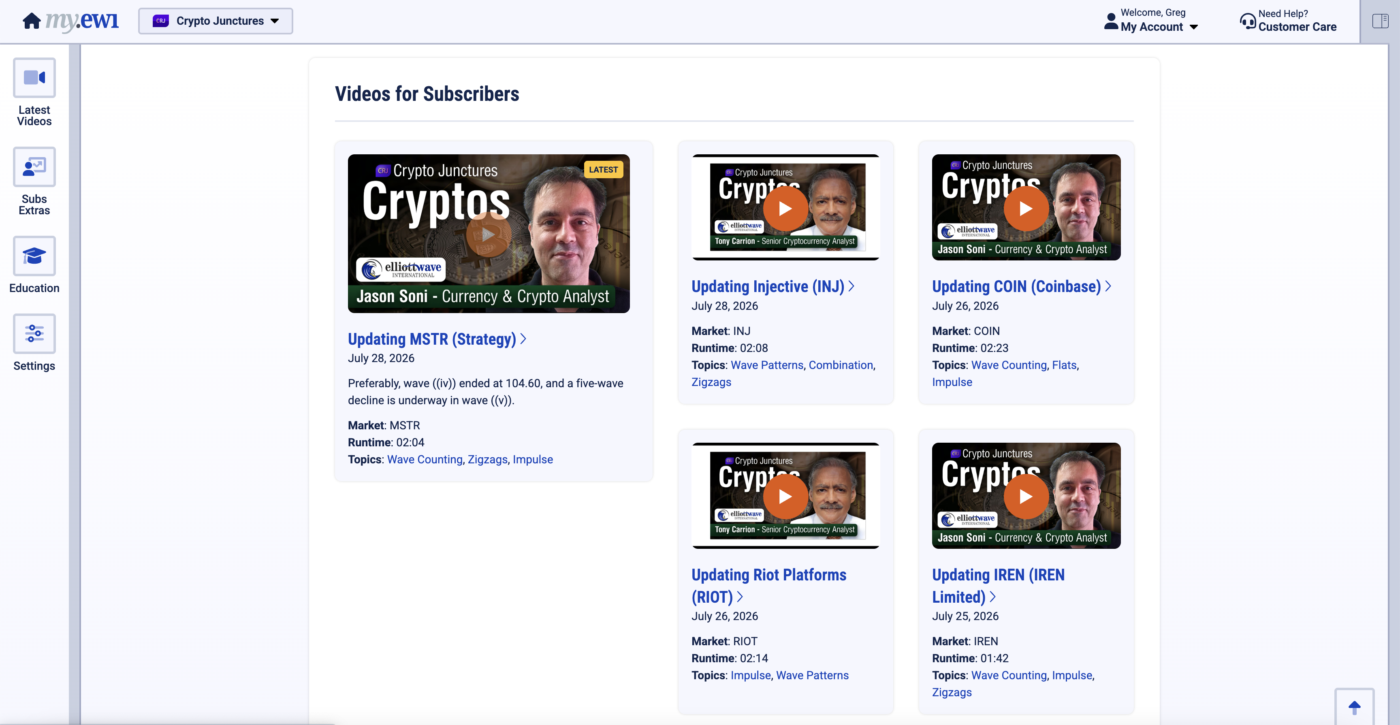Click the back-to-top arrow button
The width and height of the screenshot is (1400, 725).
[x=1355, y=707]
